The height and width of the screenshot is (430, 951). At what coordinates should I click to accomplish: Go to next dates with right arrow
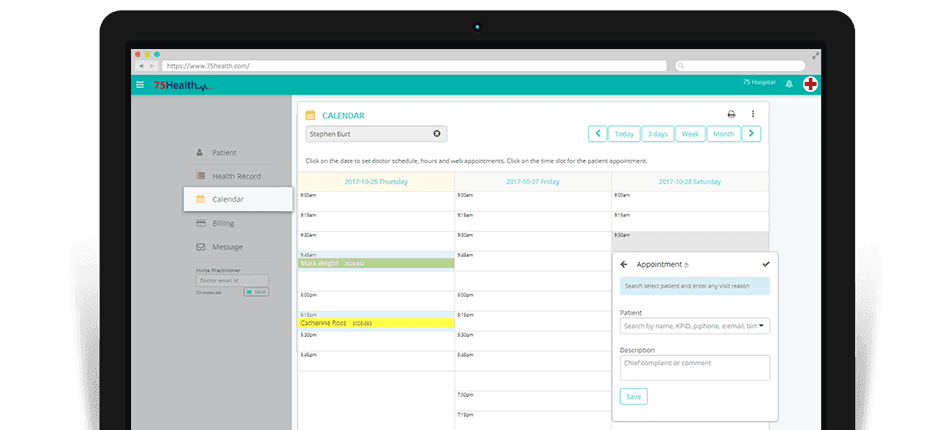point(751,134)
